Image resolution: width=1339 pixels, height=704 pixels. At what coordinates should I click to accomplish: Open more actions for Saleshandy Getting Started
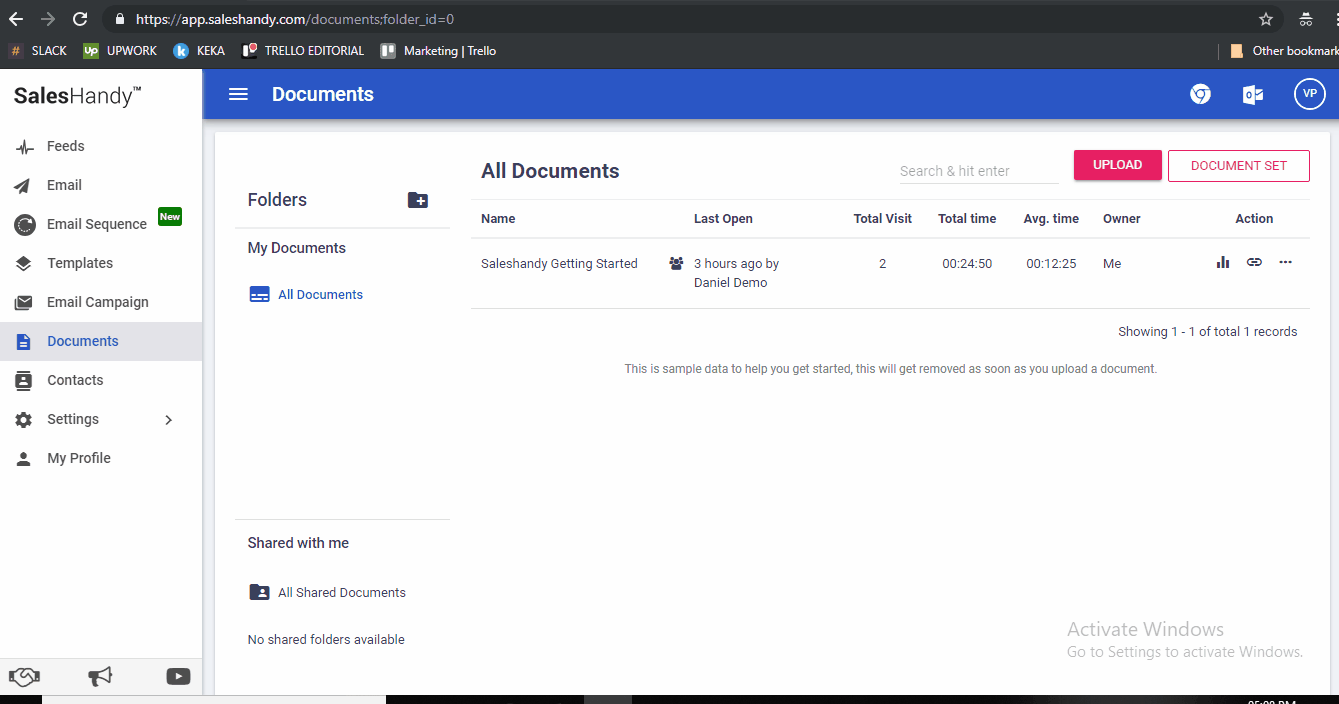pos(1286,262)
